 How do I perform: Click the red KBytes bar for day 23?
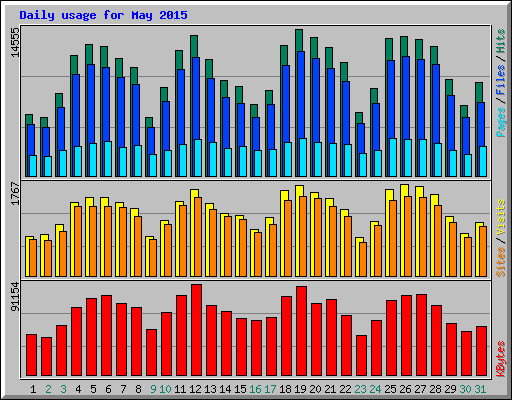(x=361, y=355)
